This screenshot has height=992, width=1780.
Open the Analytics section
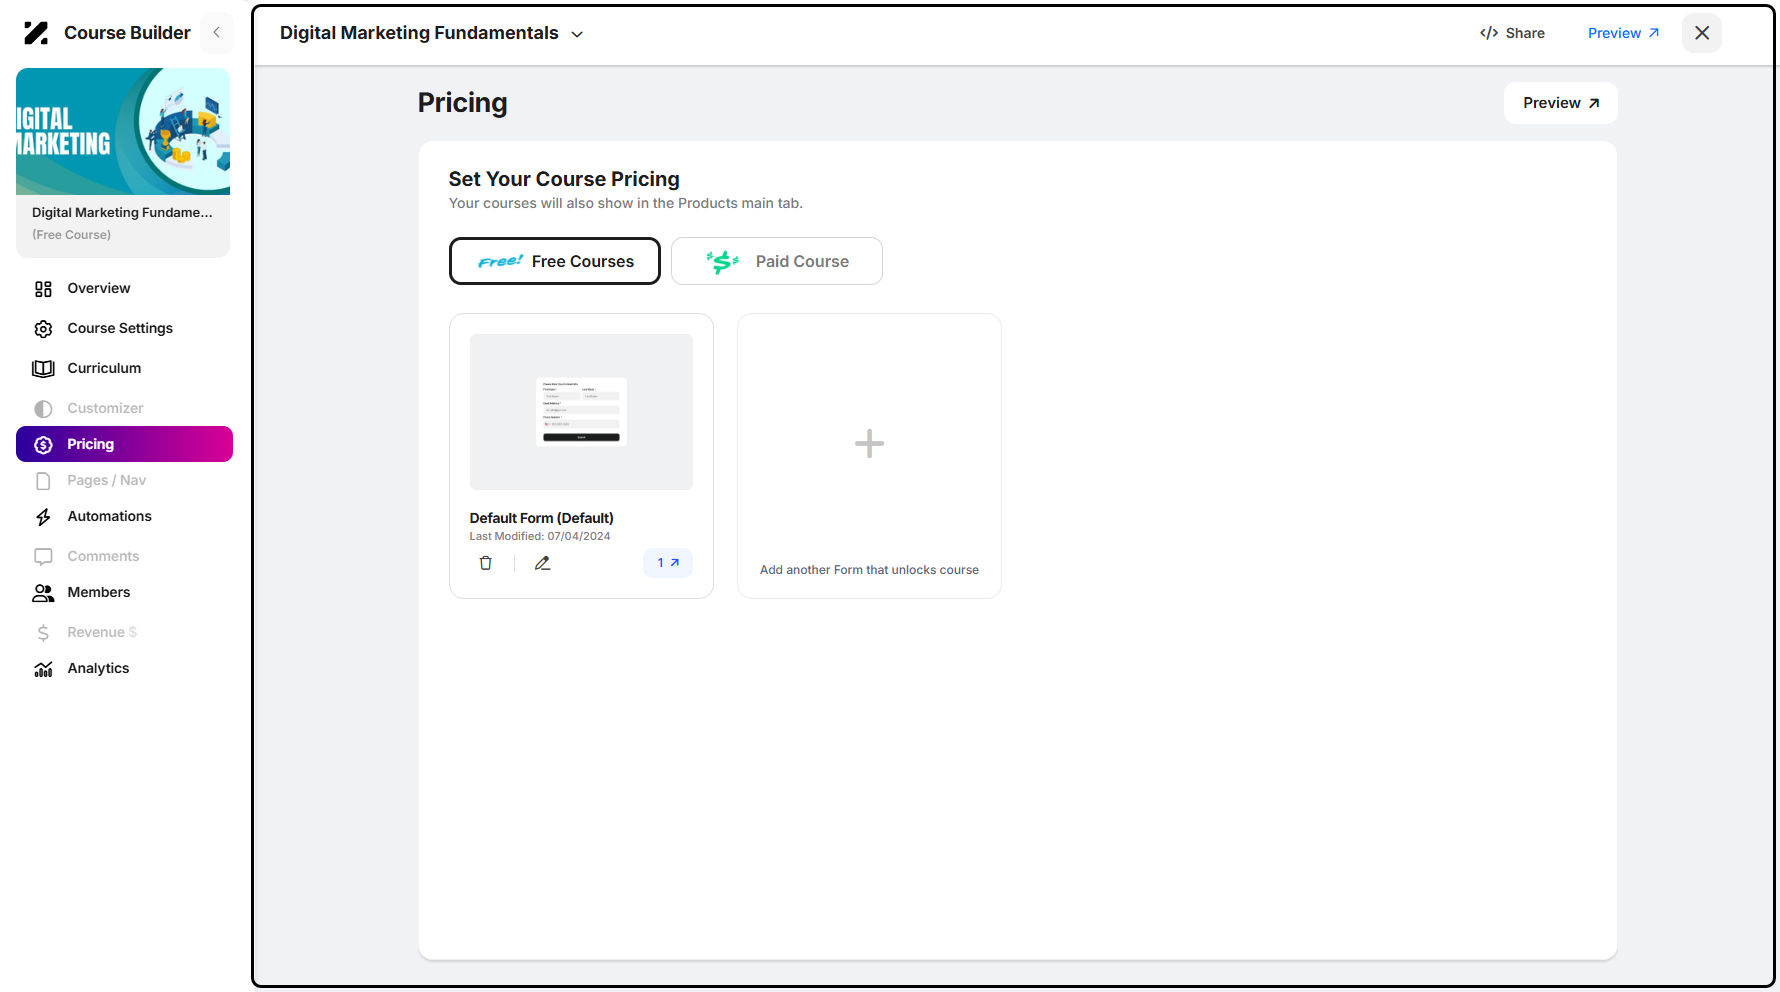(124, 668)
